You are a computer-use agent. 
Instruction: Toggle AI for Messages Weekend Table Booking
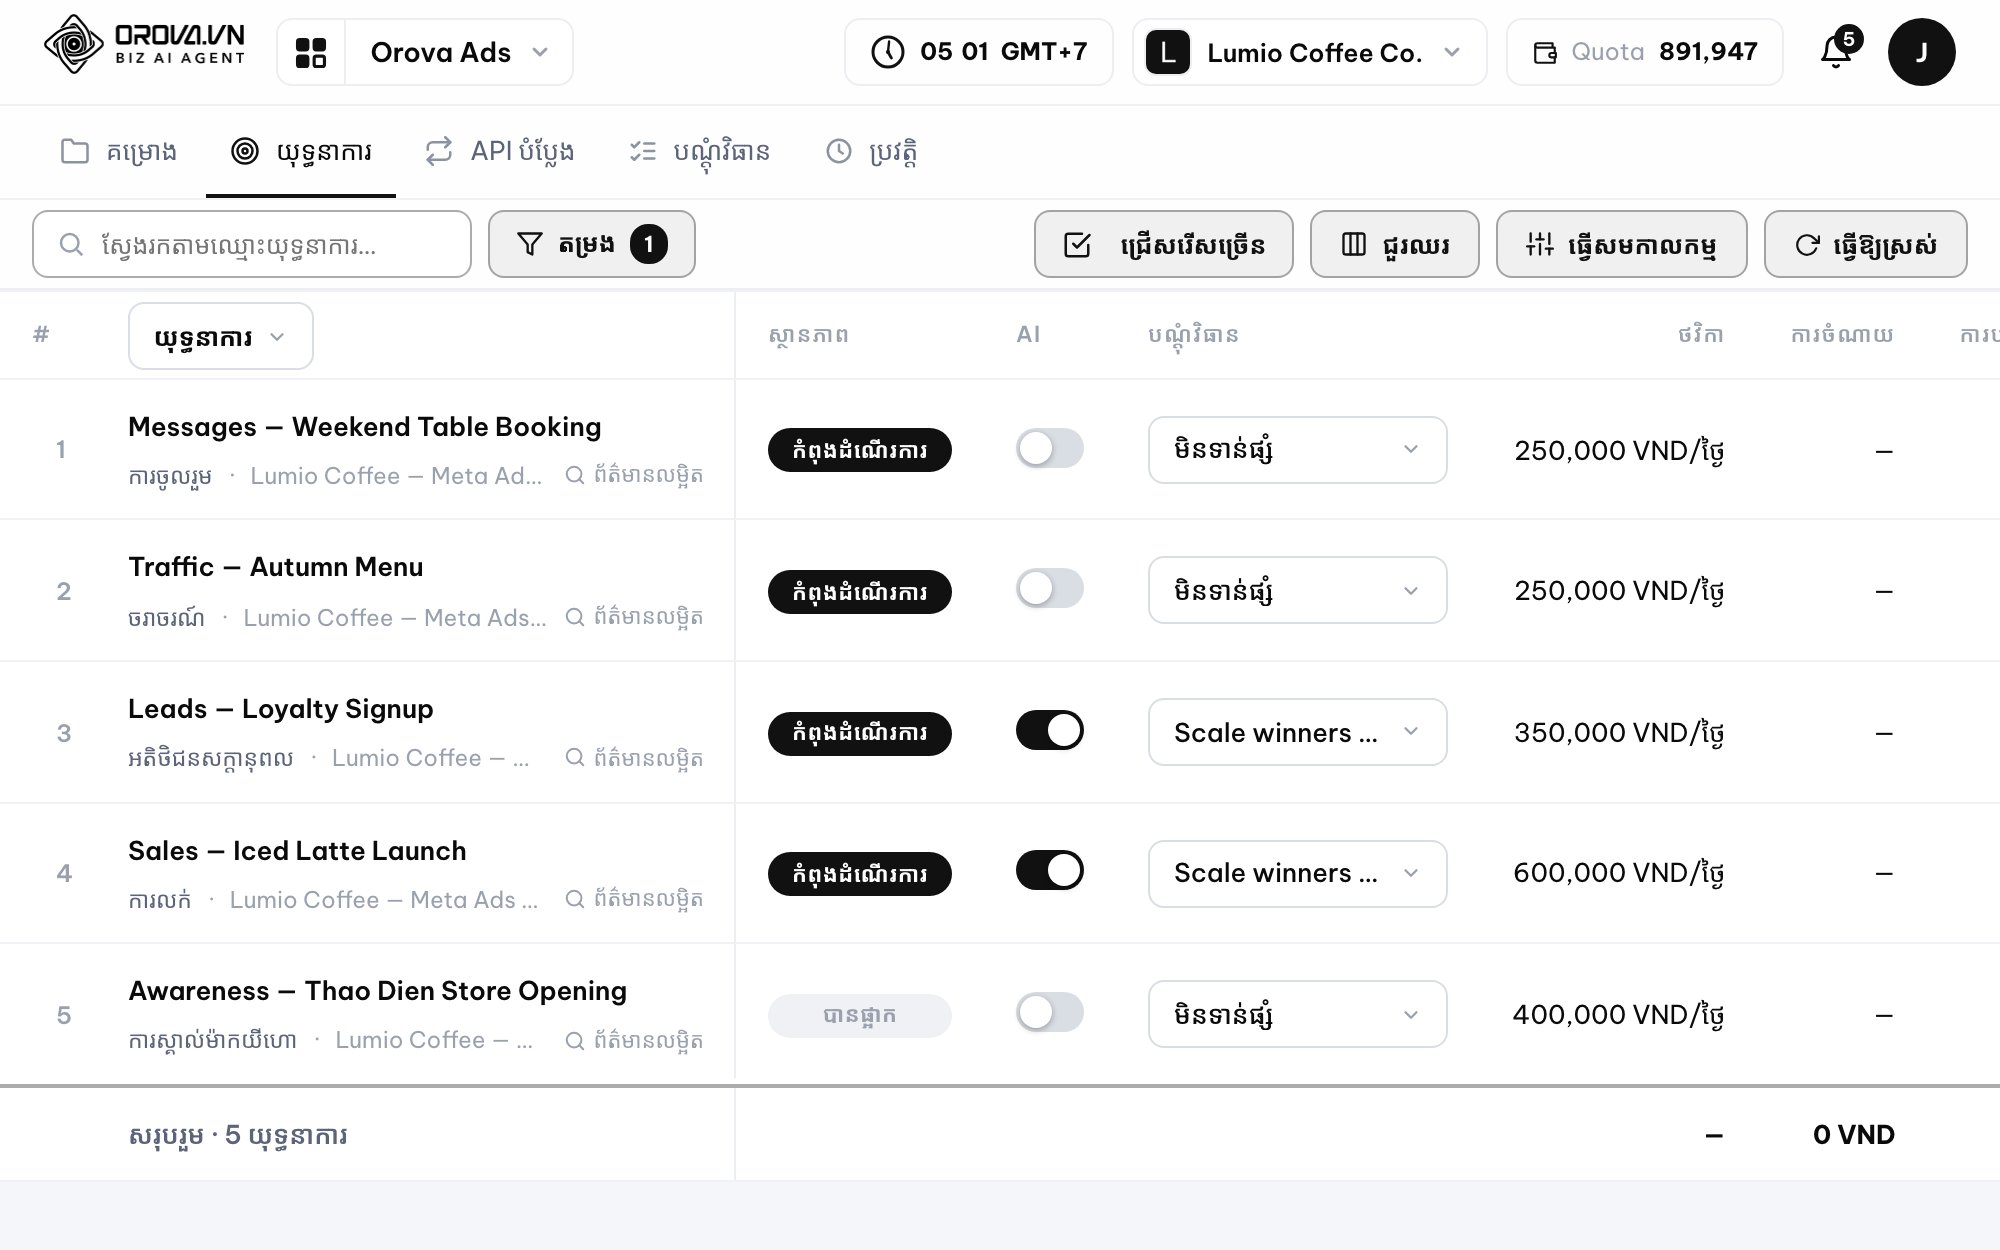click(x=1050, y=448)
